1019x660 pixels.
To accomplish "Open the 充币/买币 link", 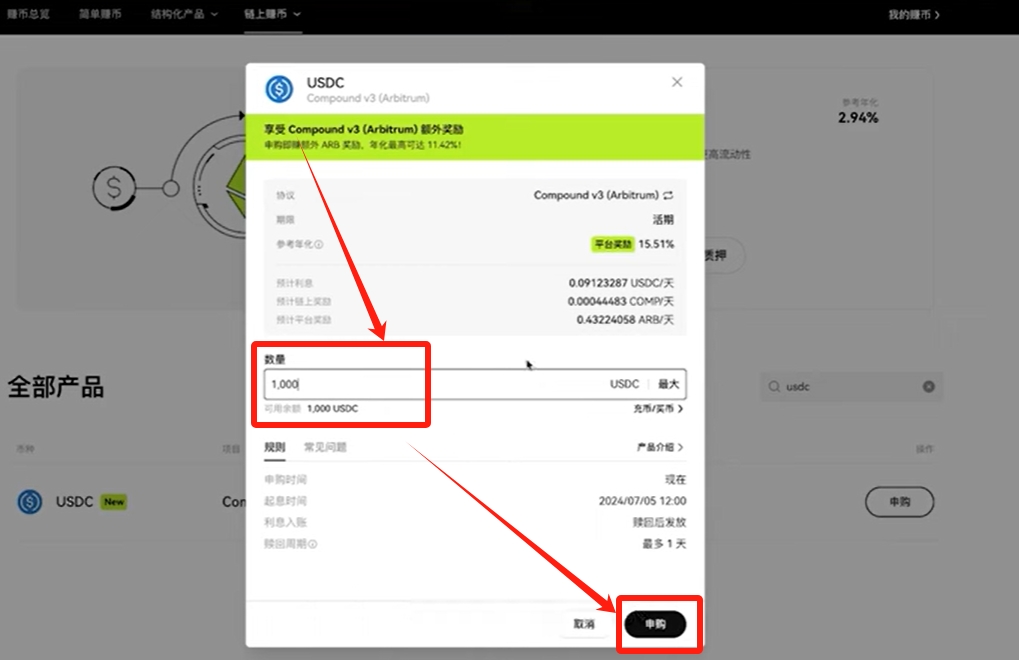I will tap(658, 409).
